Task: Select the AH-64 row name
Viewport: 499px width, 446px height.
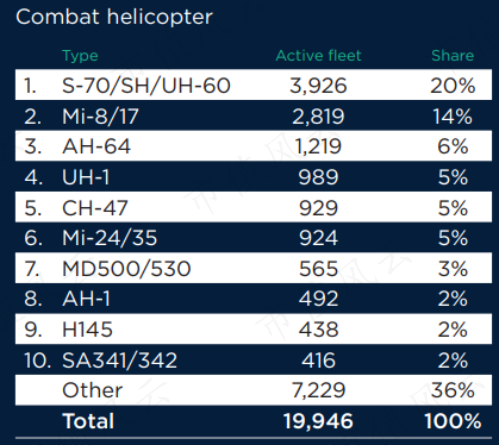Action: point(96,146)
